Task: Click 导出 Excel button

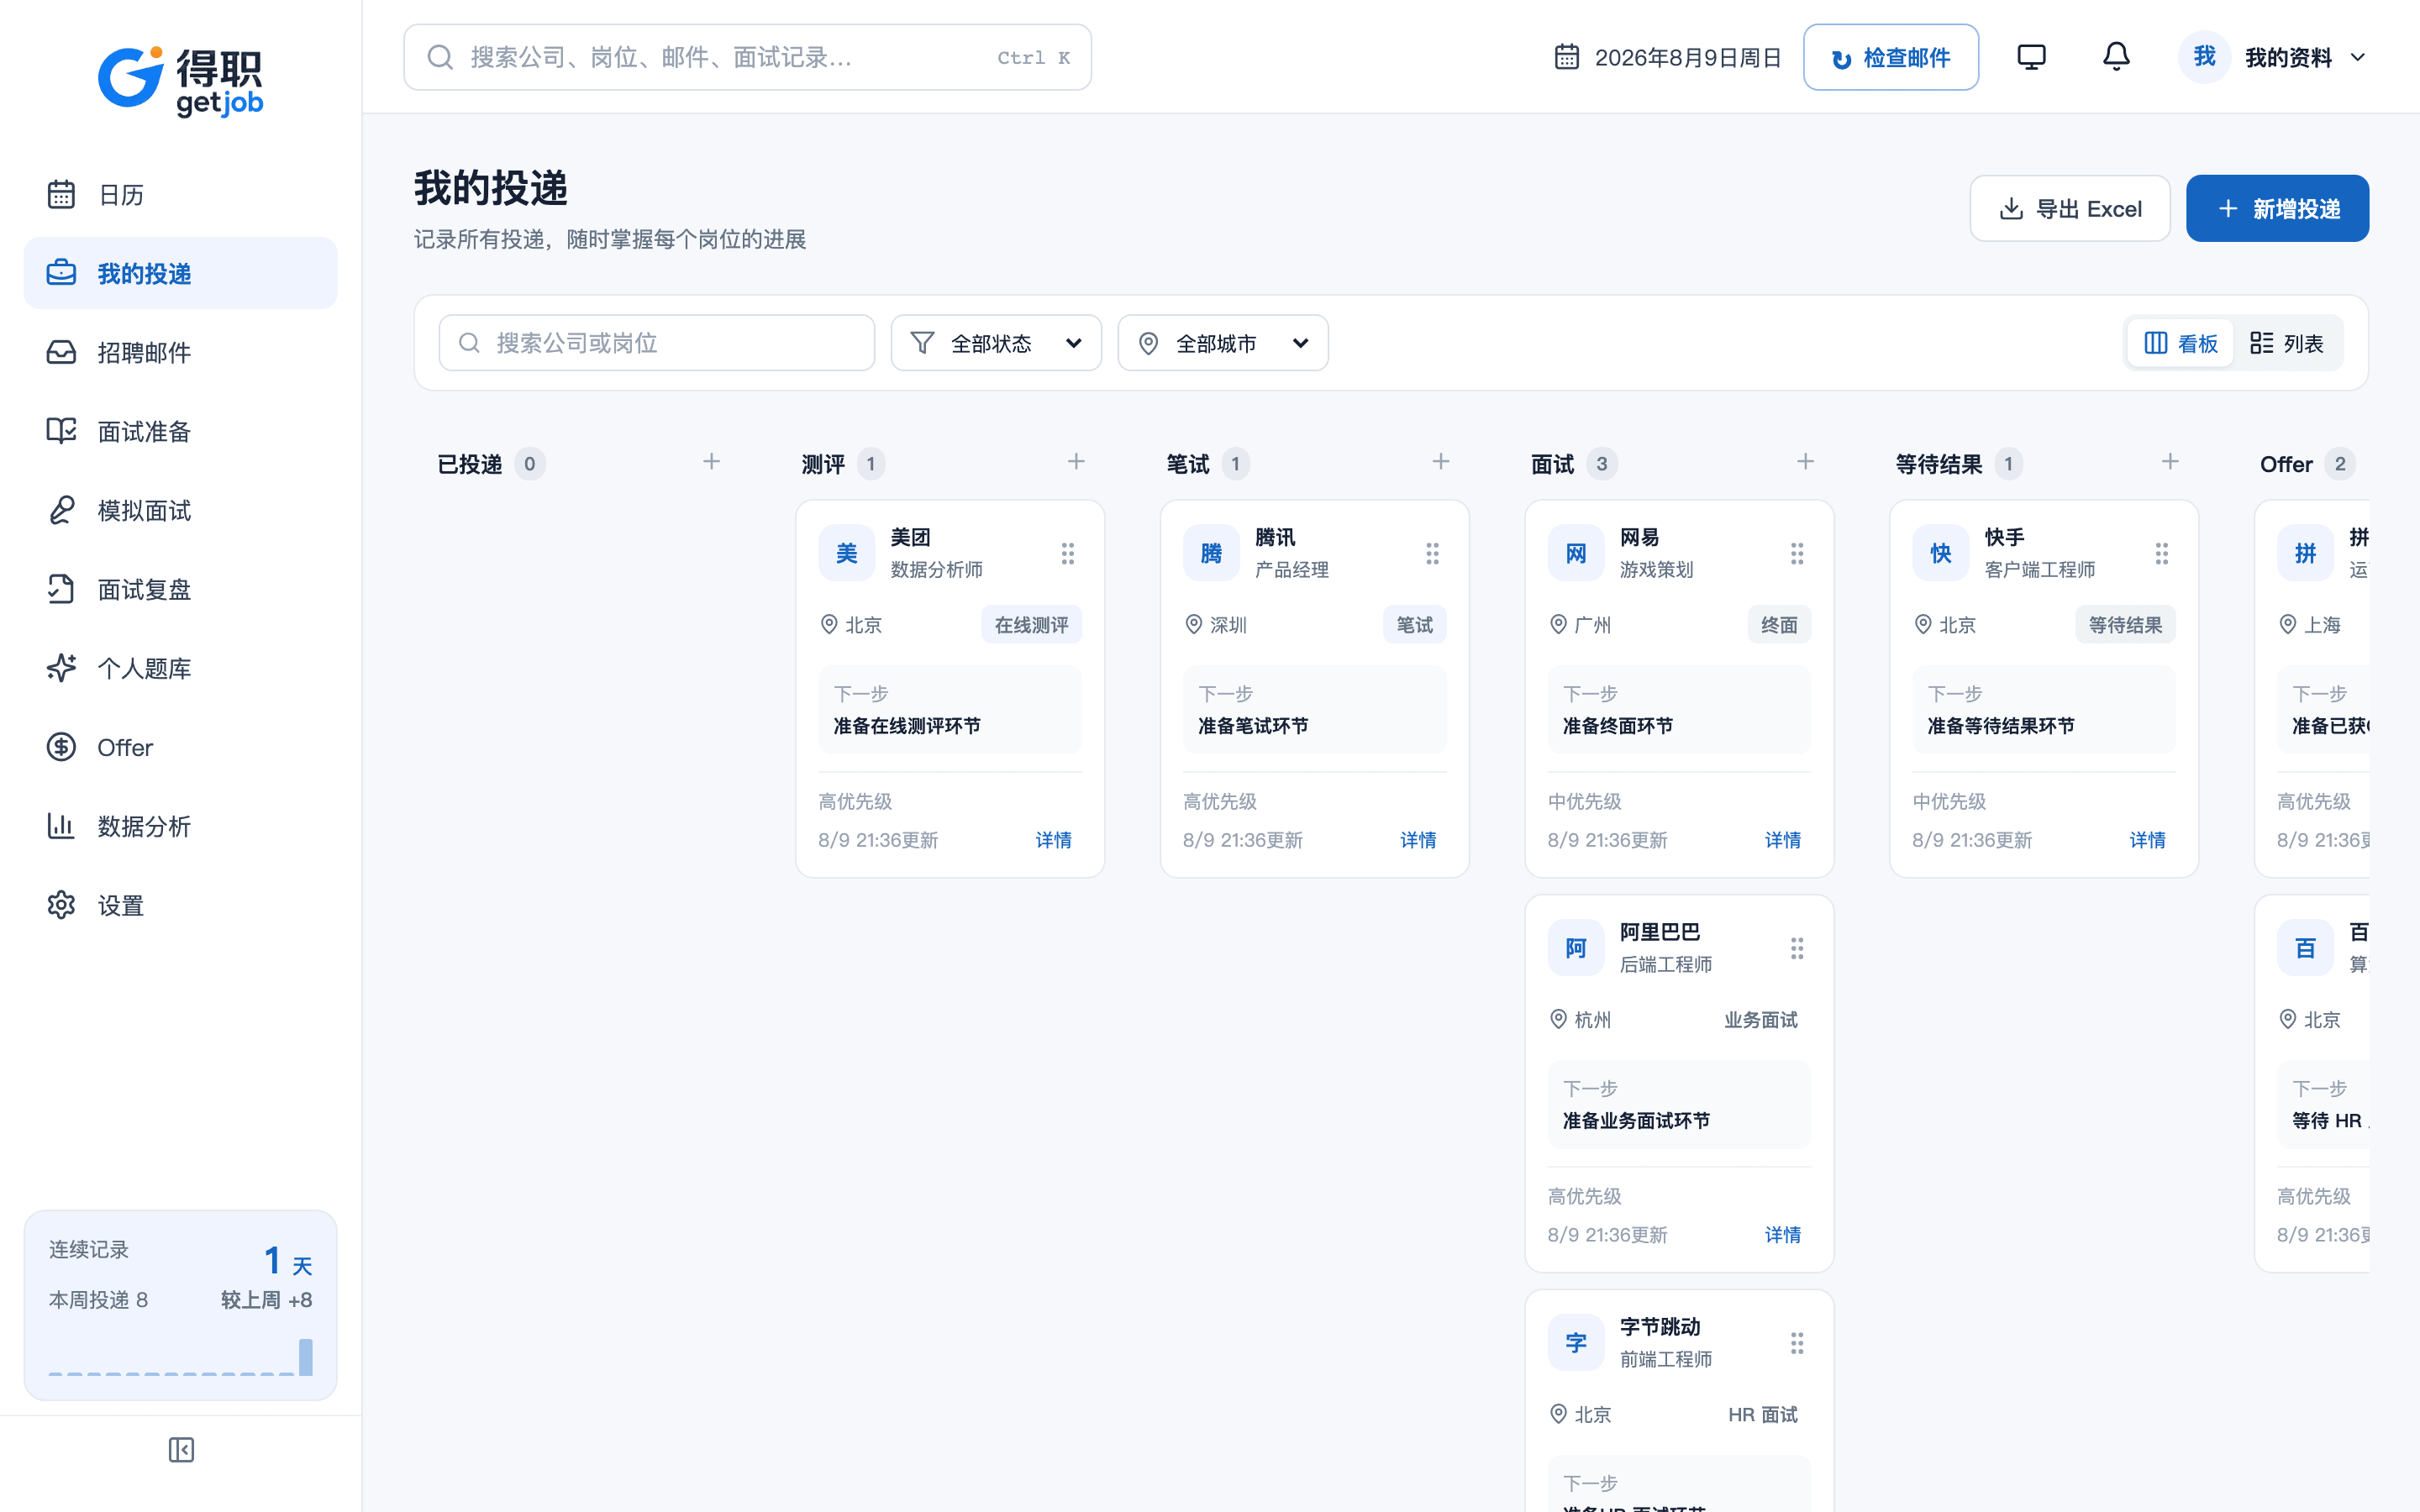Action: coord(2069,208)
